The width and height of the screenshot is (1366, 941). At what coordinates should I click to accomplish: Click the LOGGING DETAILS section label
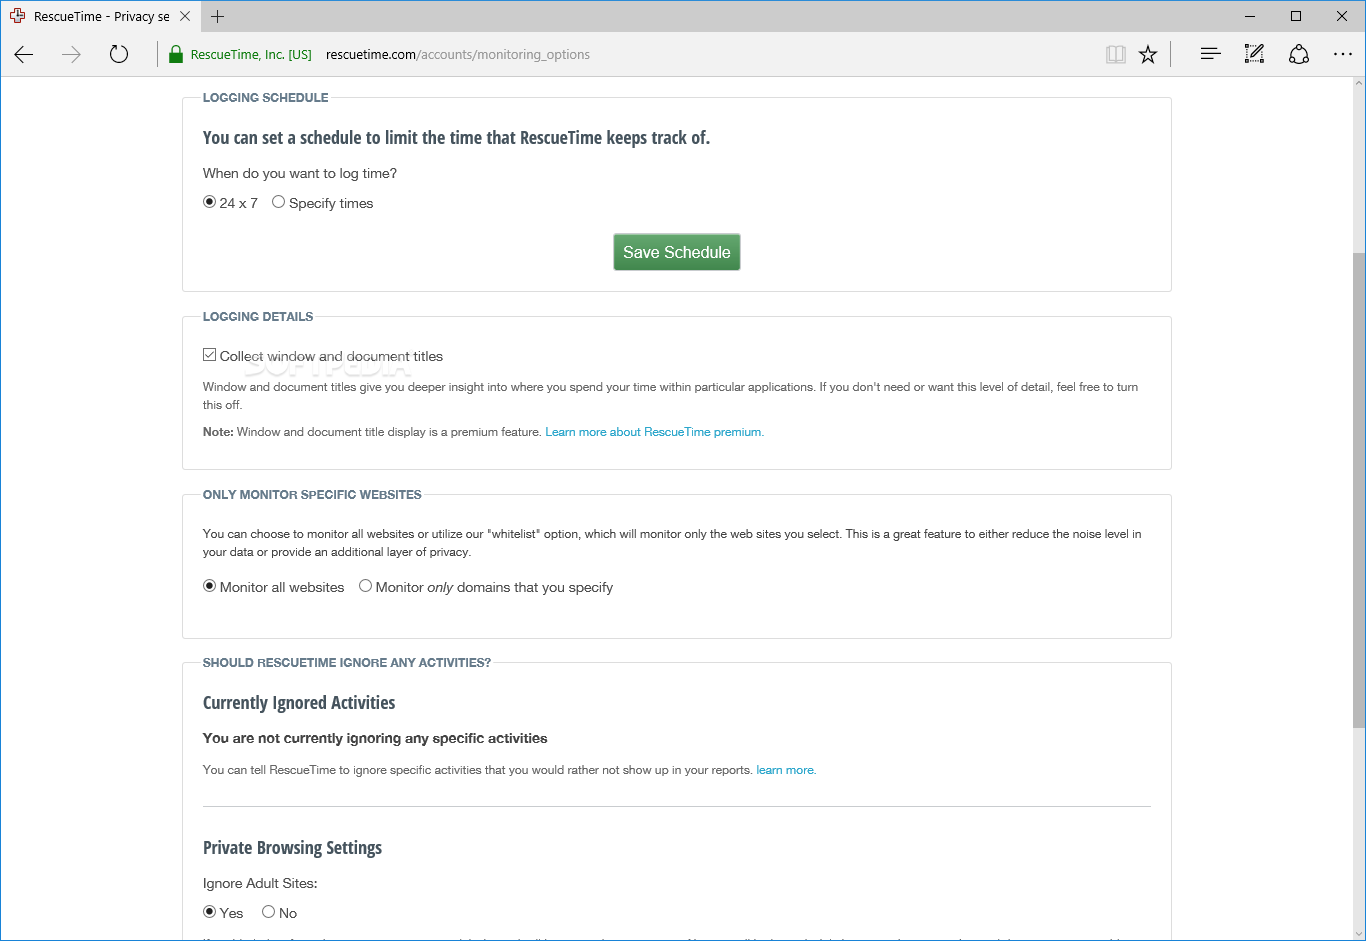pos(258,317)
